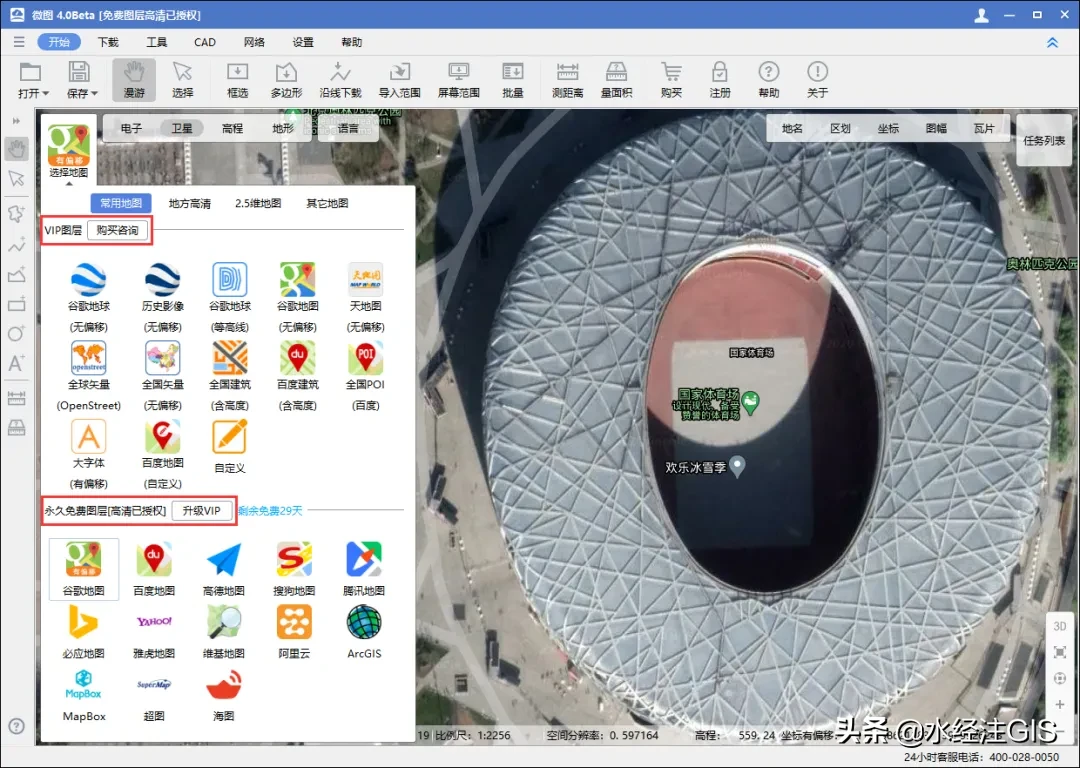Screen dimensions: 1080x768
Task: Click the 购买咨询 button
Action: (x=117, y=230)
